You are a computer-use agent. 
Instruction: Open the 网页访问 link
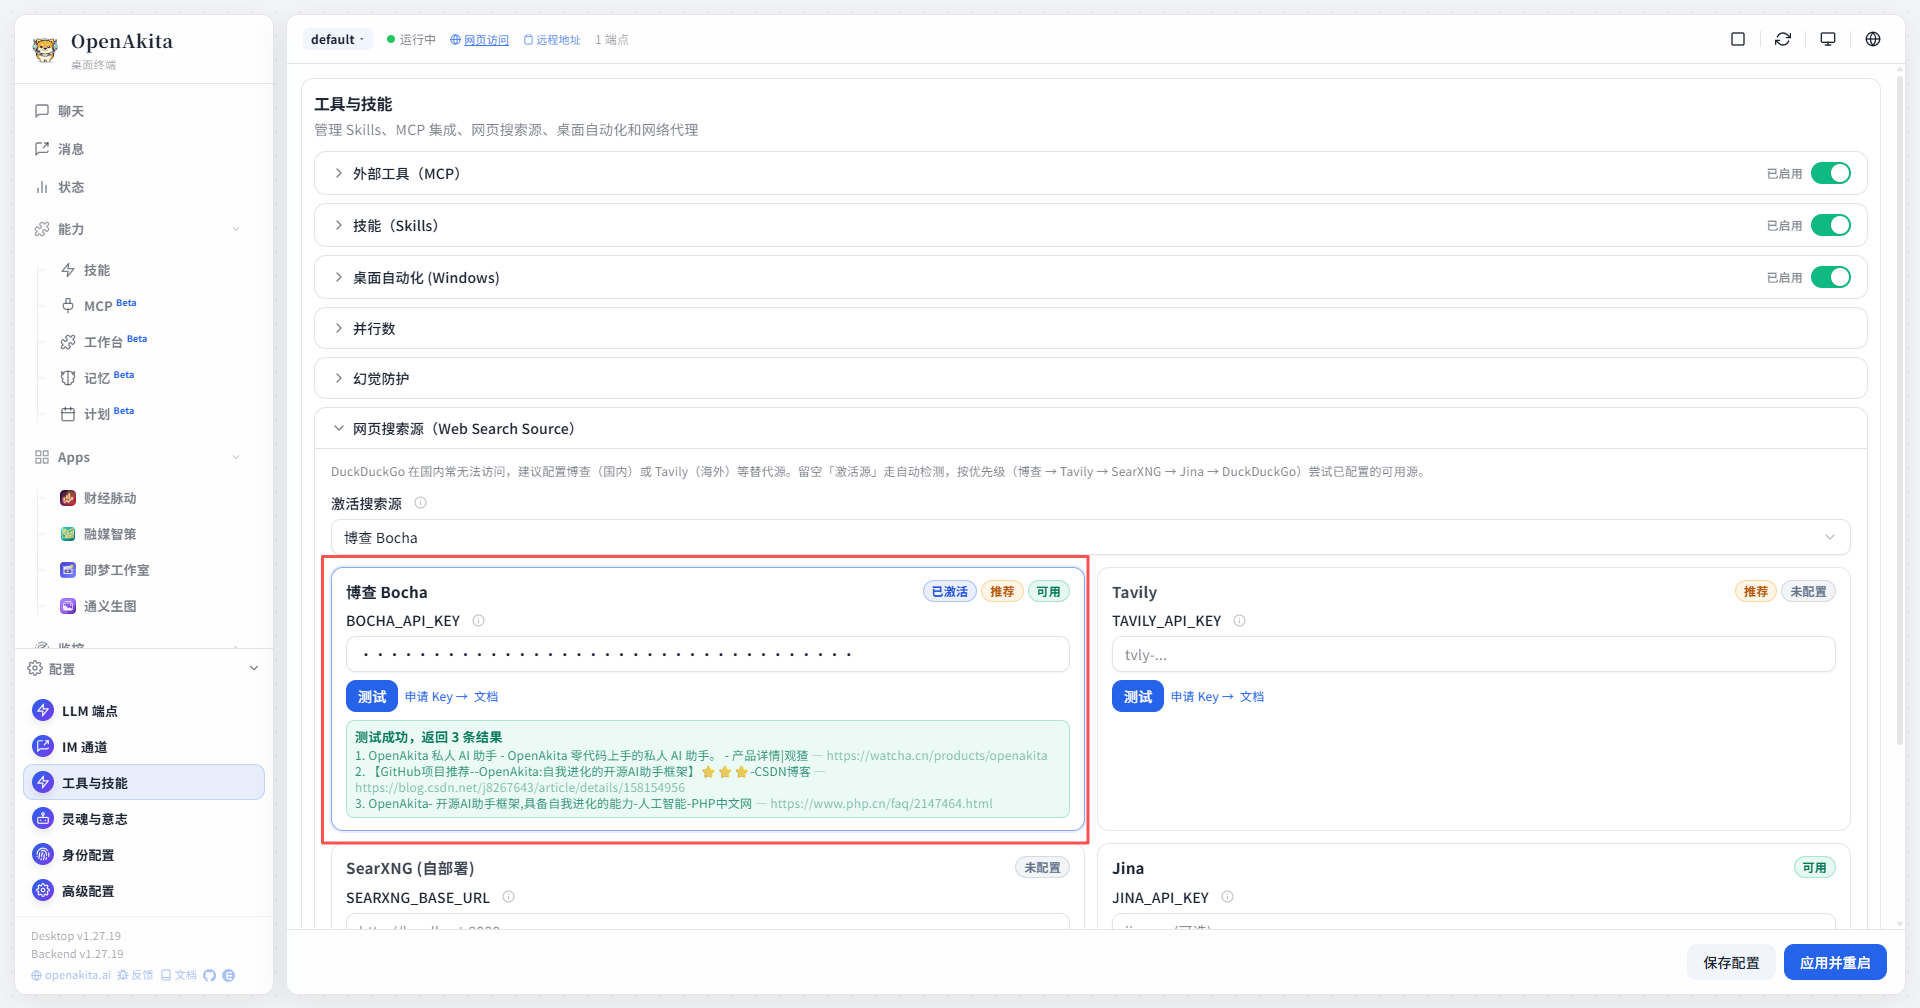pos(480,40)
